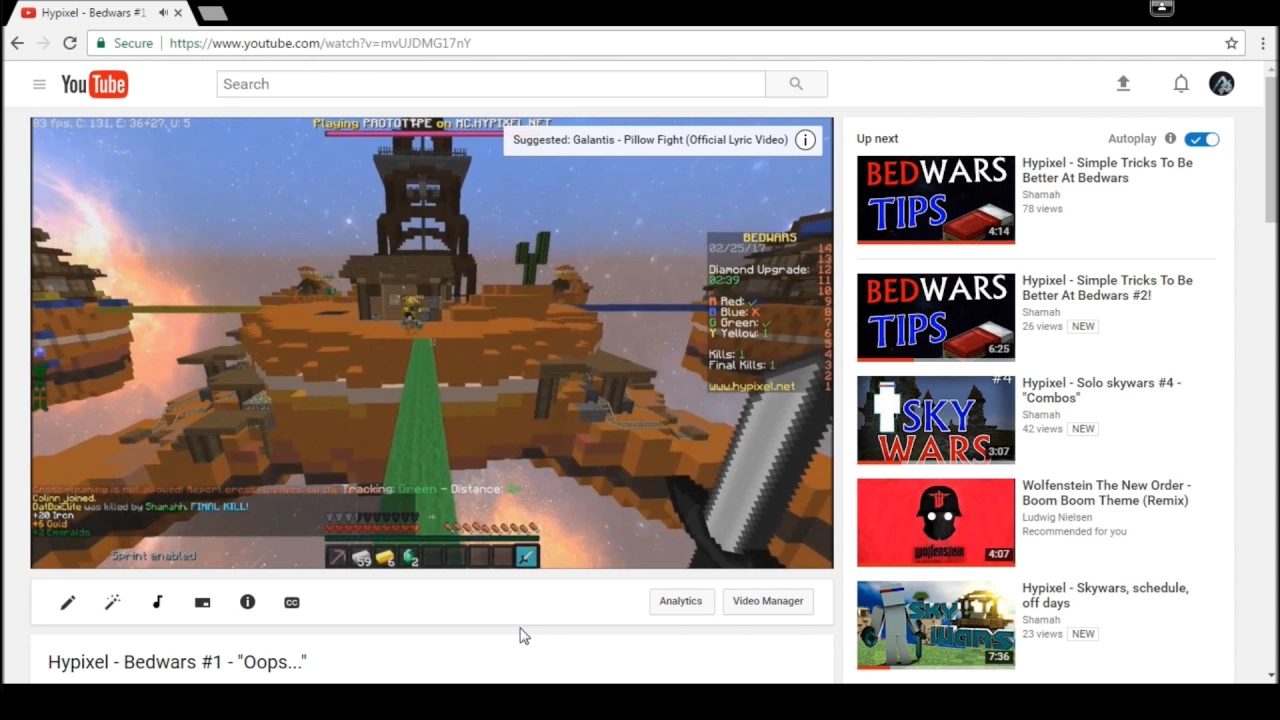This screenshot has height=720, width=1280.
Task: Click the 'Recommended for you' text
Action: click(1074, 531)
